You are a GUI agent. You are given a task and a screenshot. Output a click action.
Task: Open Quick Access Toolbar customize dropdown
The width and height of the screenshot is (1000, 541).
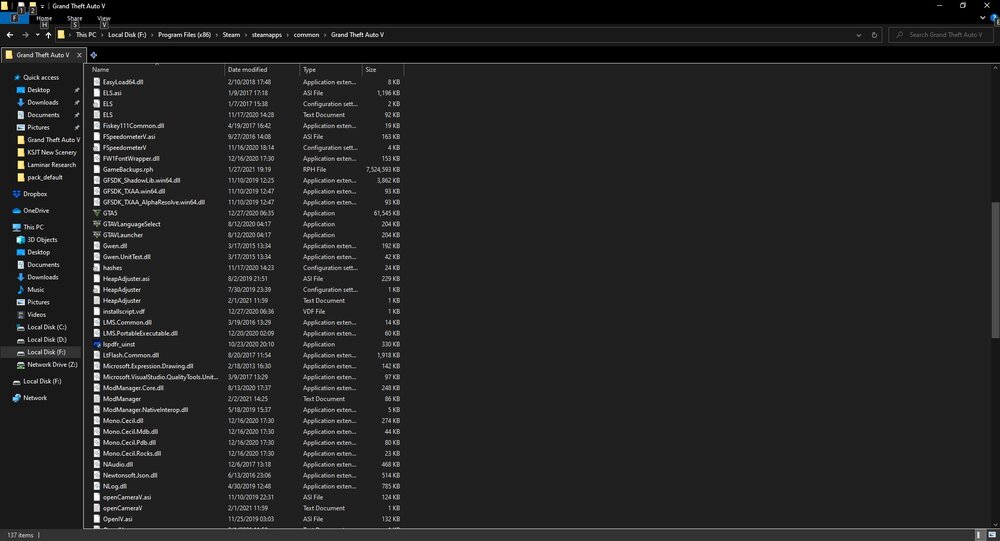click(43, 6)
